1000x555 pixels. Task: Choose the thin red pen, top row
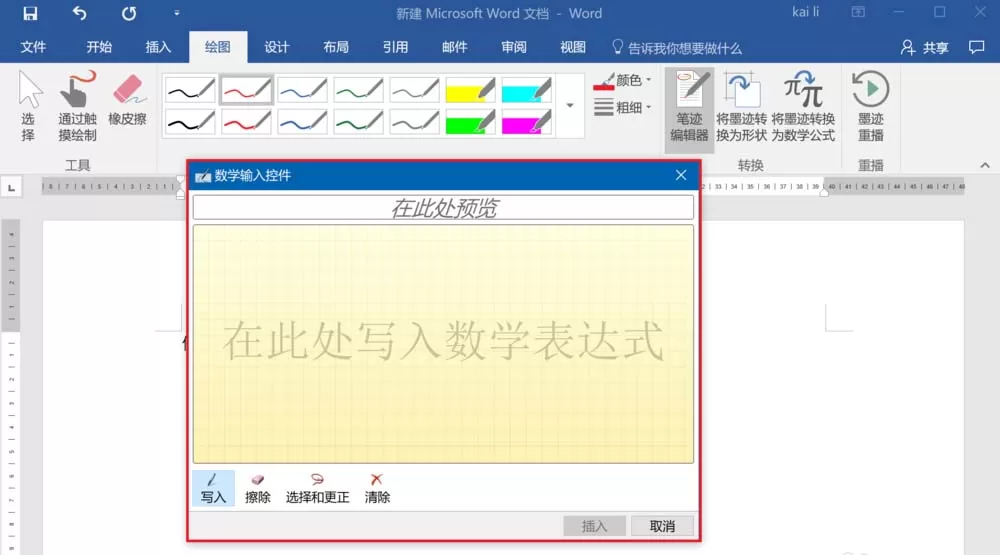coord(246,91)
